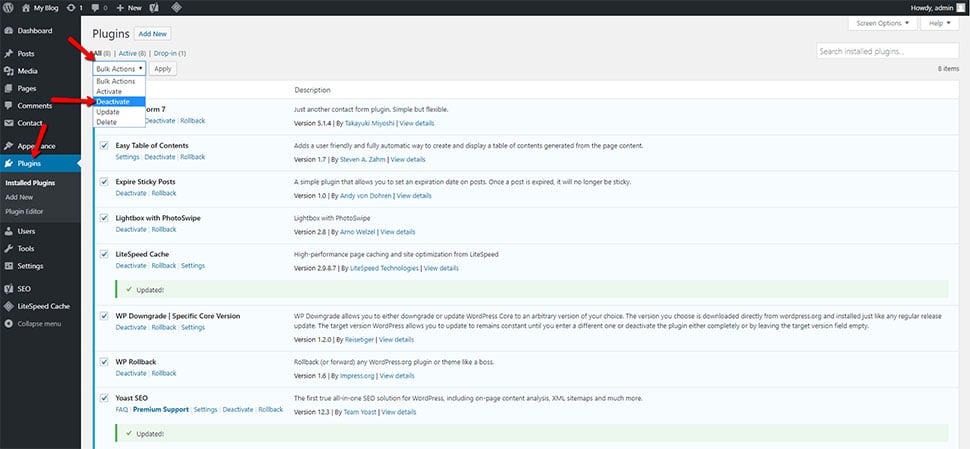The width and height of the screenshot is (970, 449).
Task: Filter plugins by Active (8)
Action: (132, 54)
